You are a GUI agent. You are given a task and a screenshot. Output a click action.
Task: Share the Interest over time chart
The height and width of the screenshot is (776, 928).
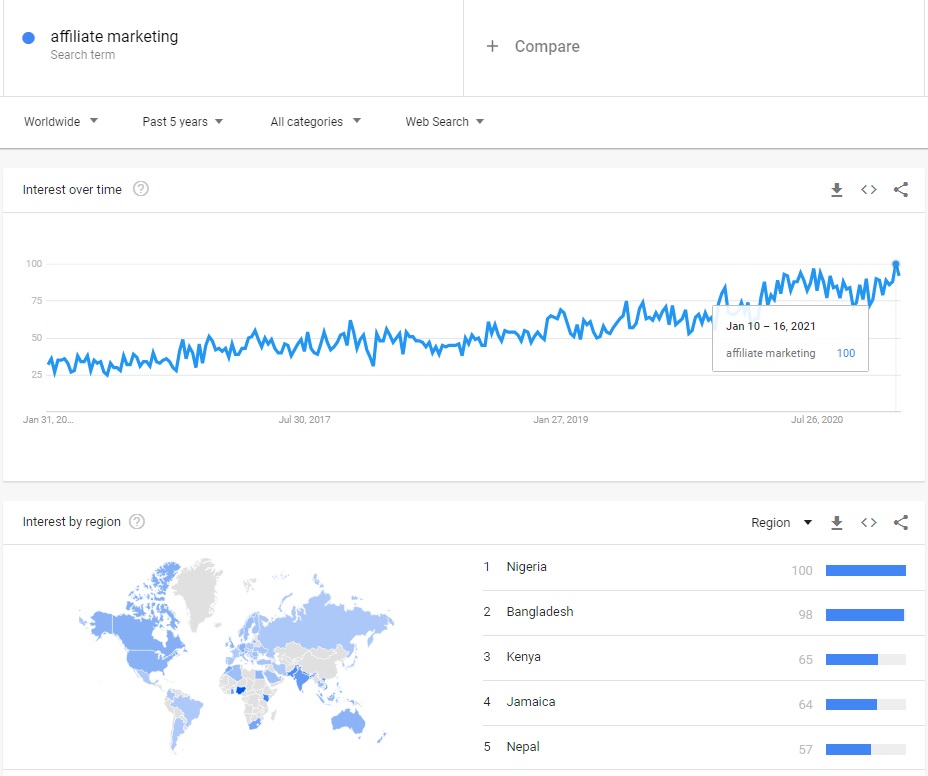click(x=901, y=190)
